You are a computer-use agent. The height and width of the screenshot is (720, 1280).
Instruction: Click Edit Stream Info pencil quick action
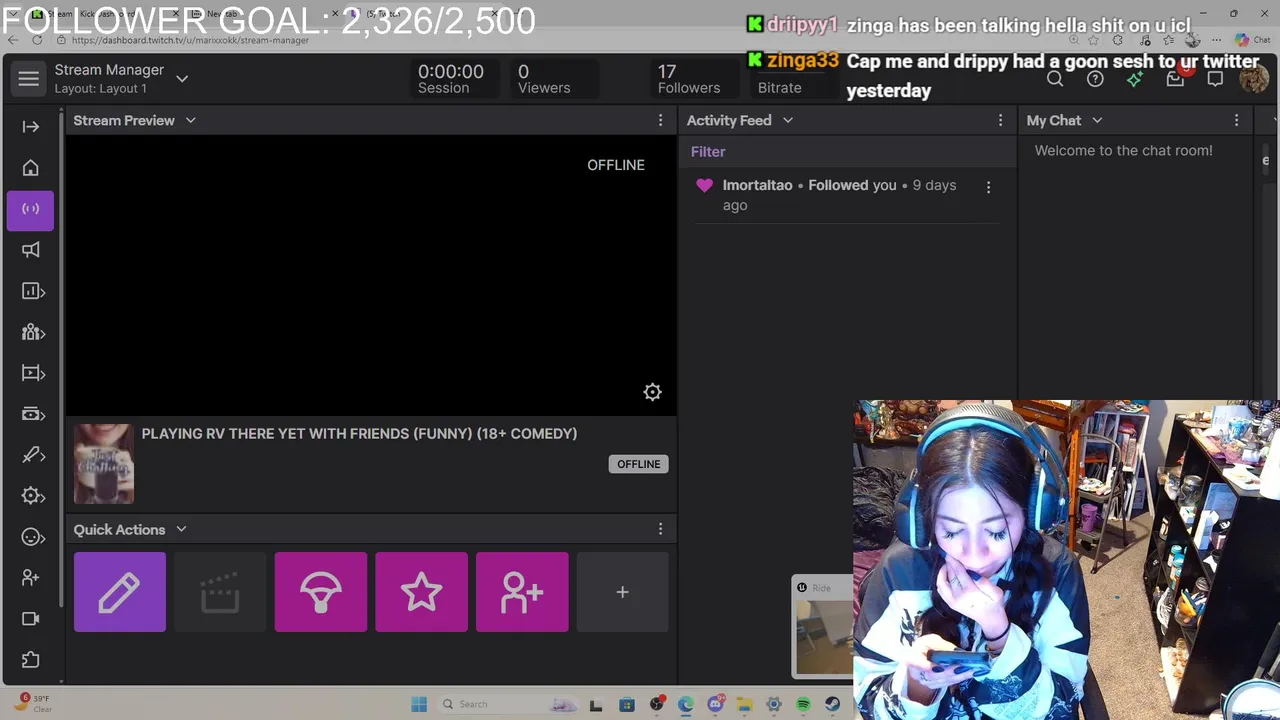(120, 592)
